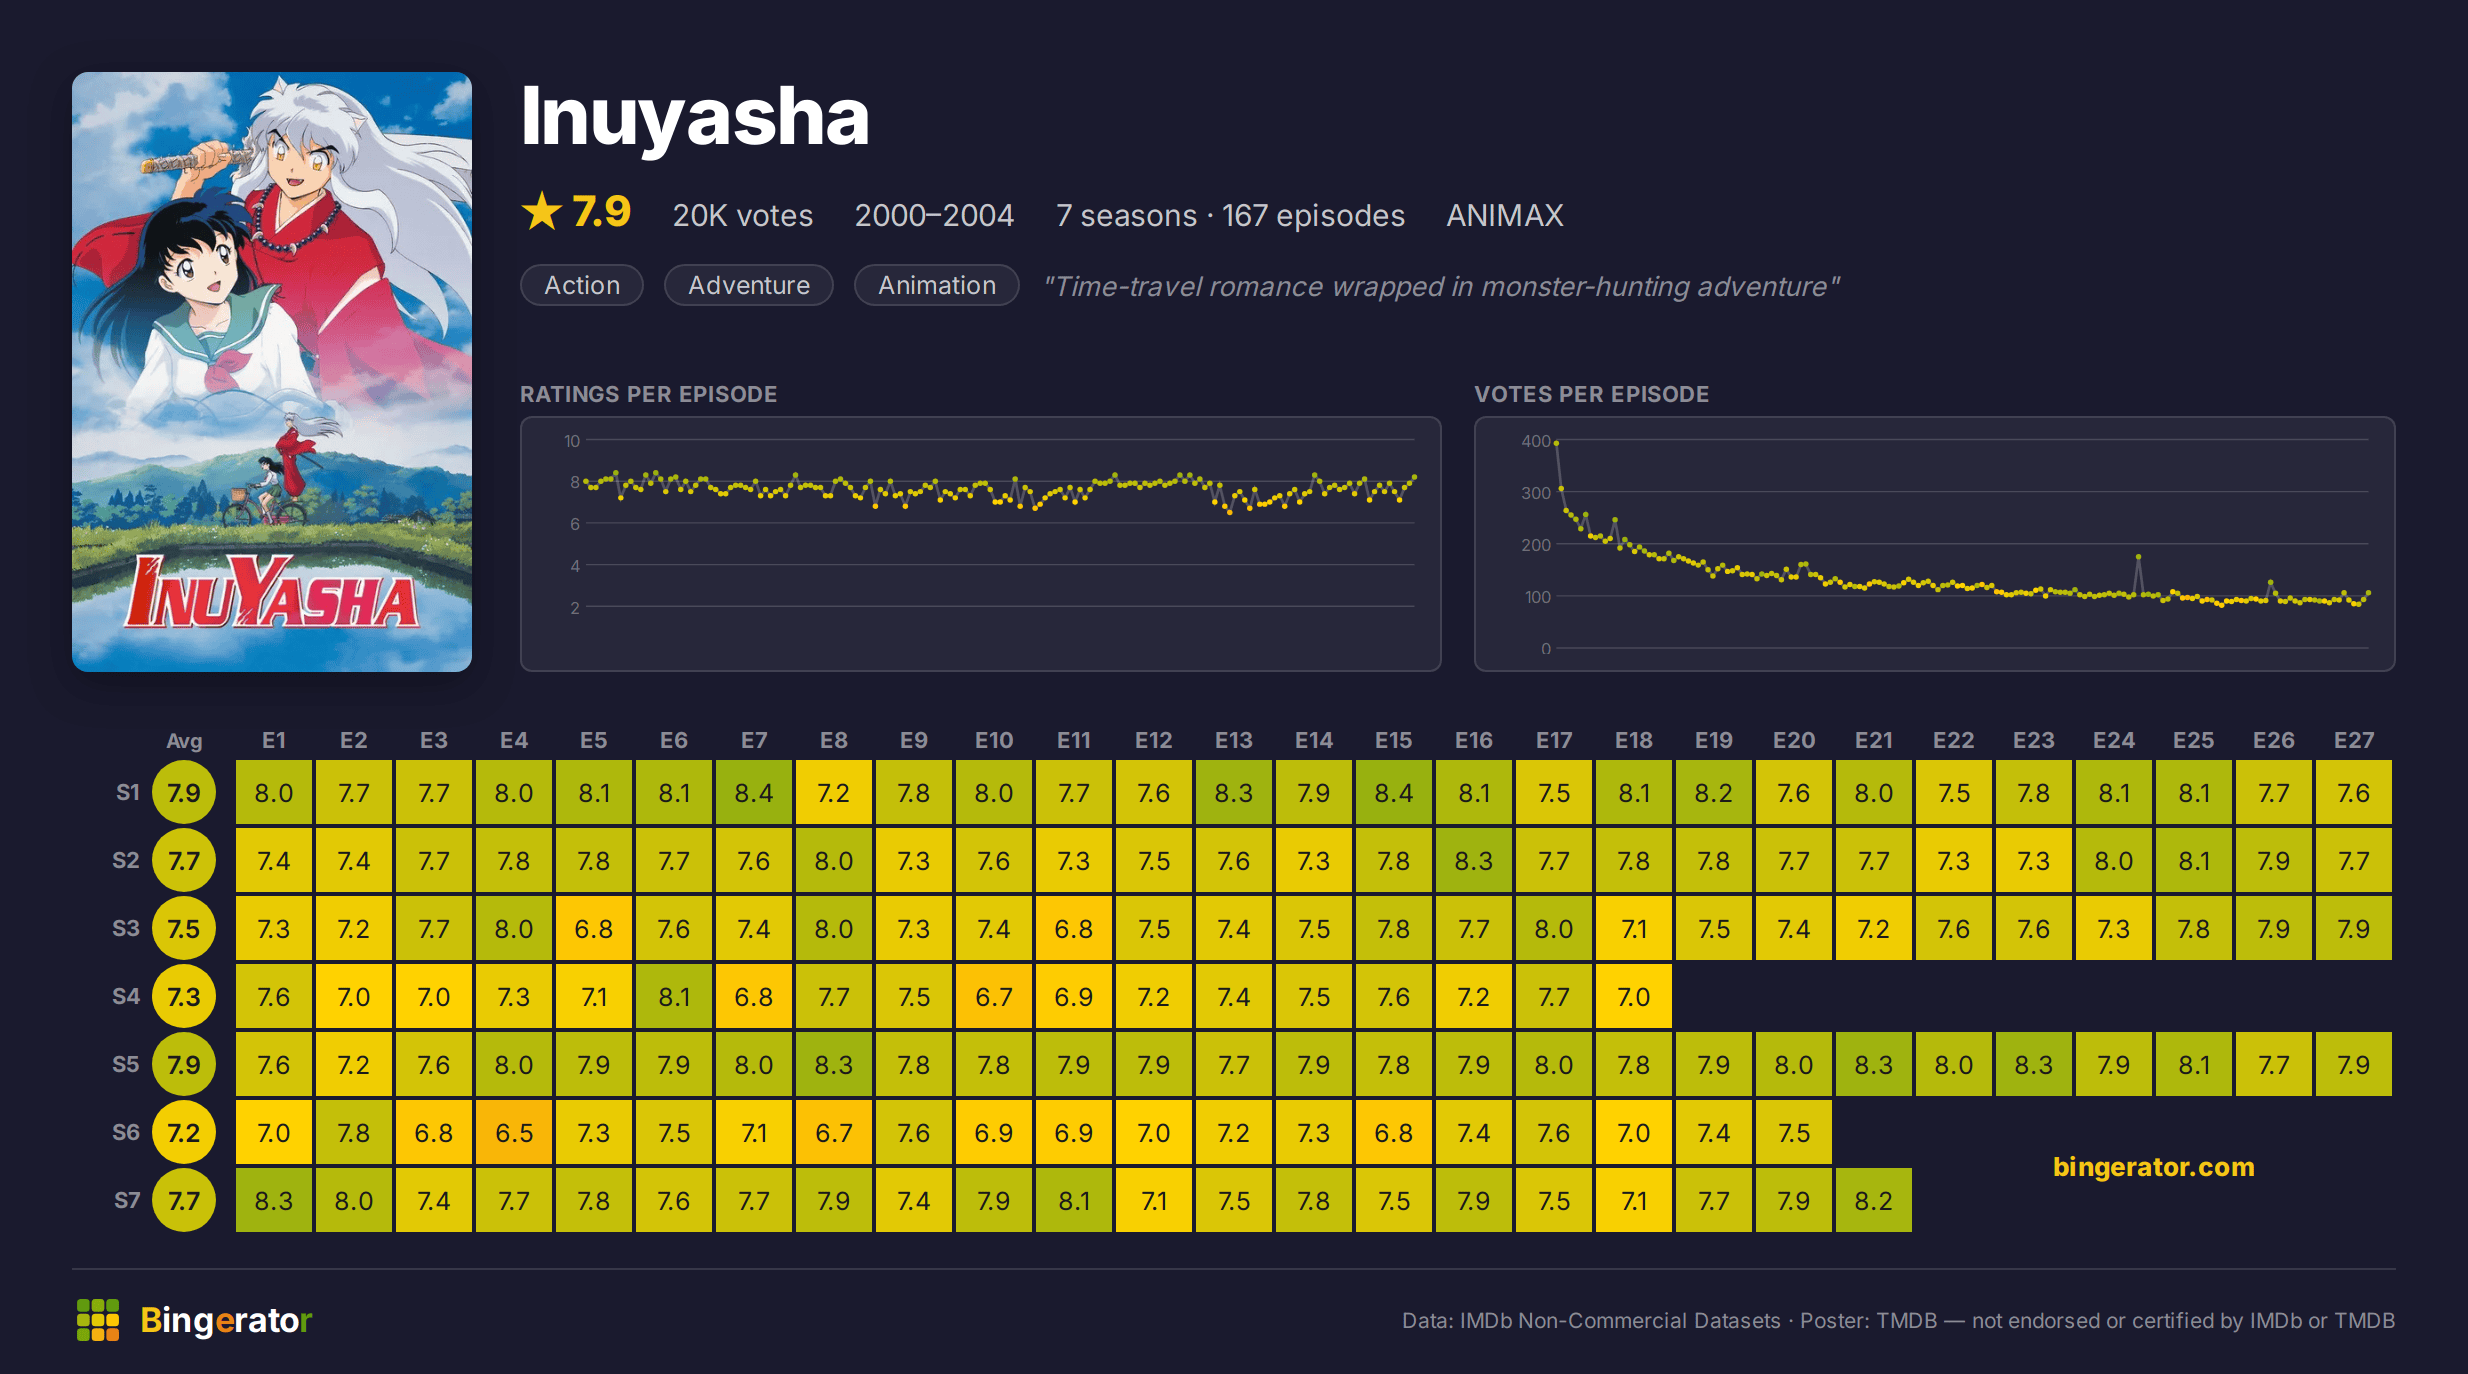This screenshot has width=2468, height=1374.
Task: Select the Action genre tag
Action: click(x=582, y=285)
